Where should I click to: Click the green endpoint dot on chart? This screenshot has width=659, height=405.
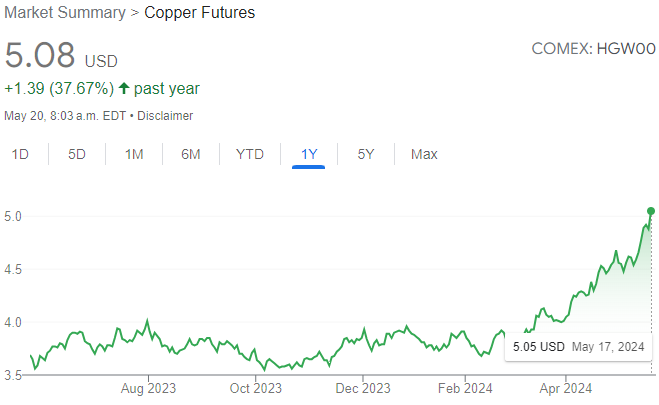tap(651, 211)
